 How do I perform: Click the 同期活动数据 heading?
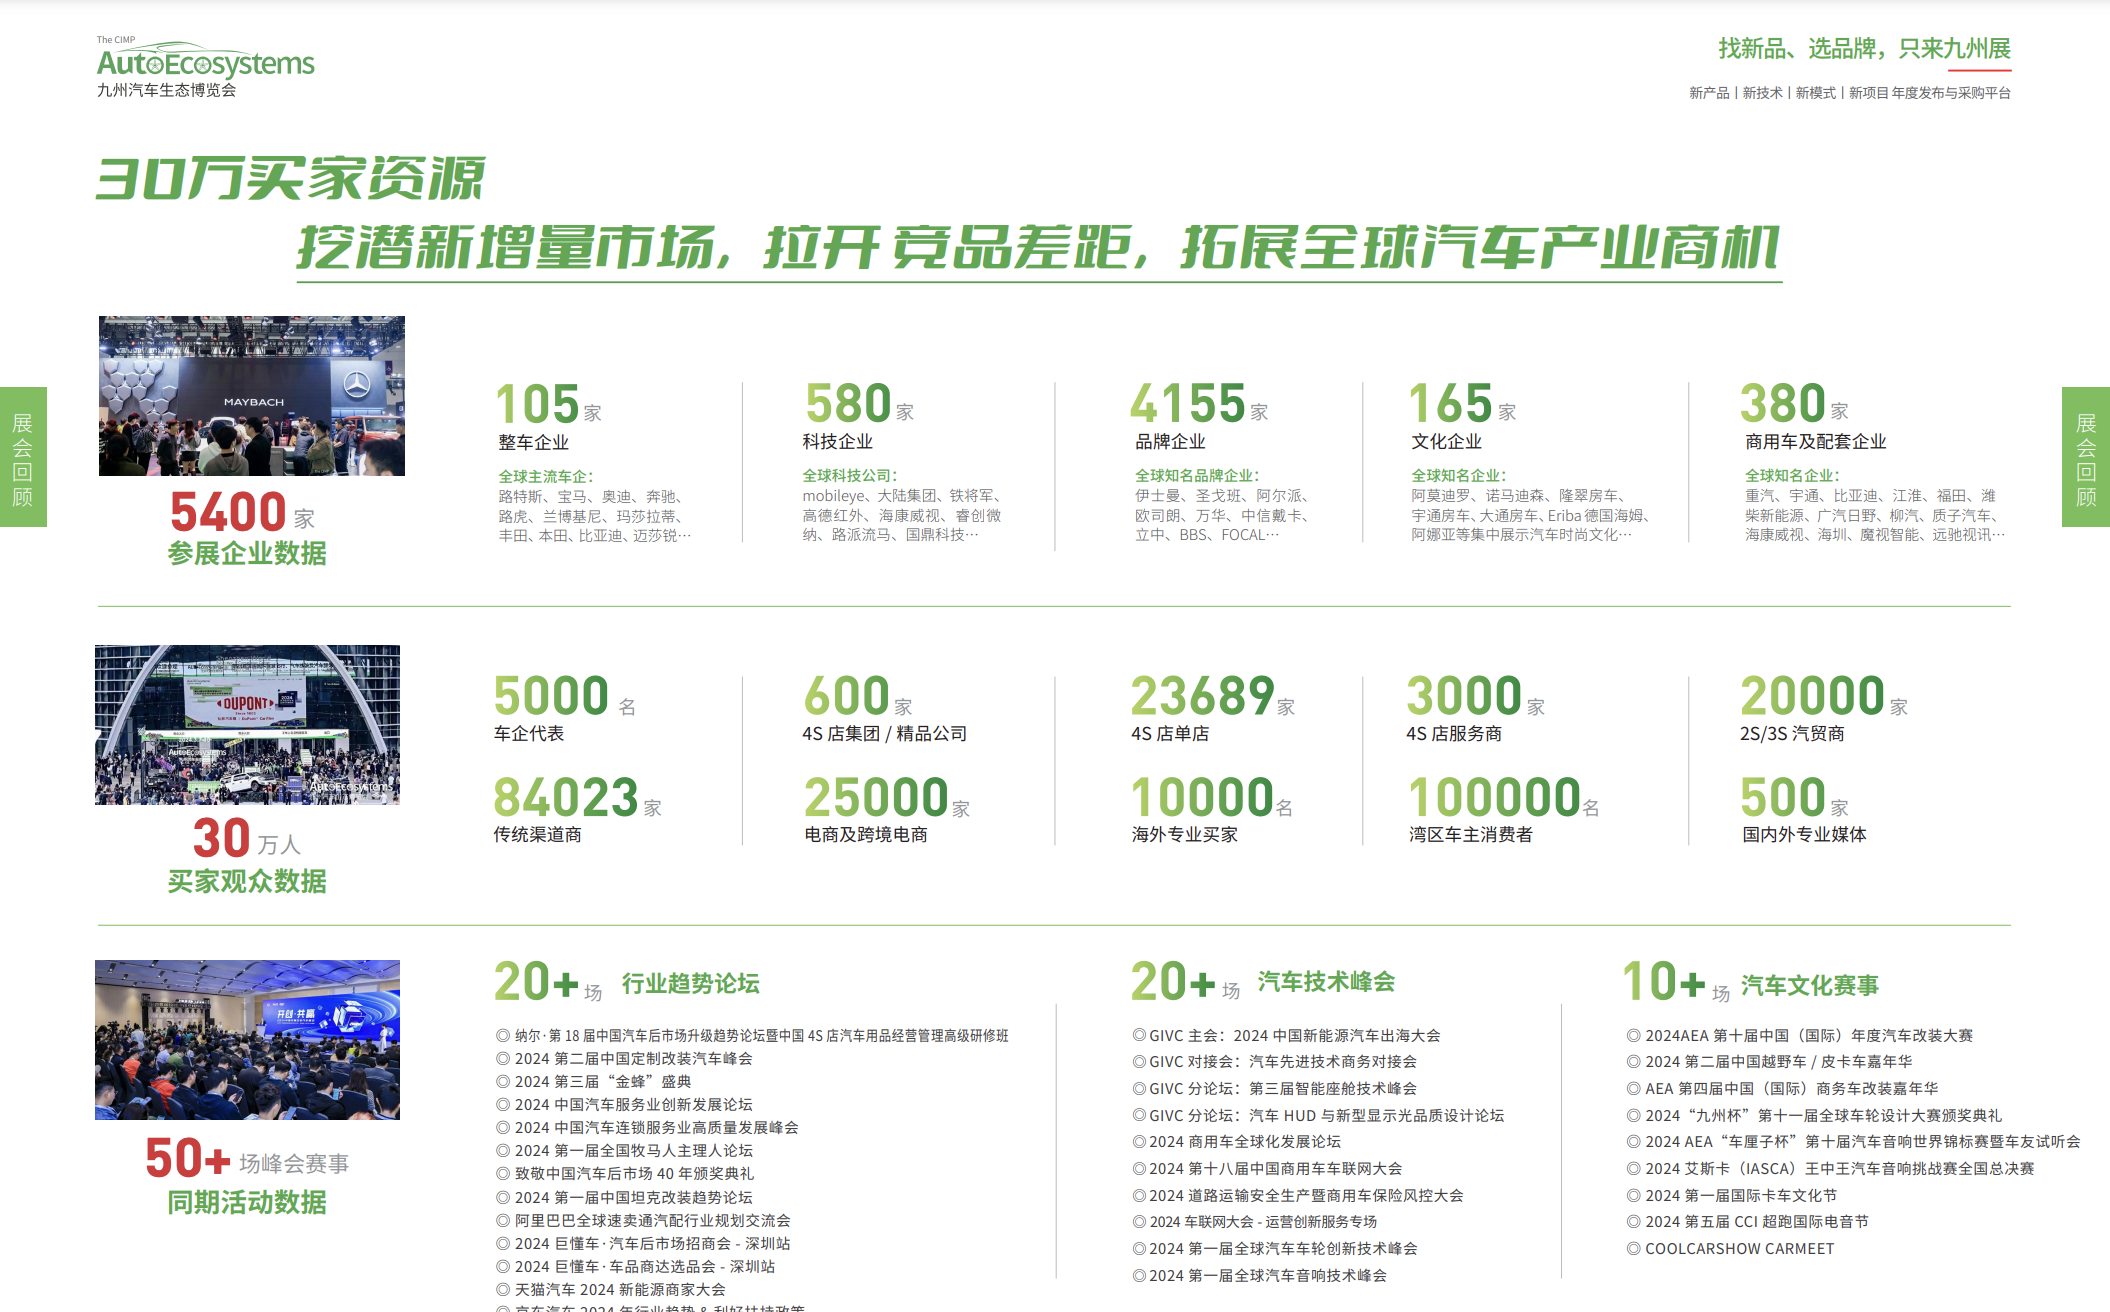247,1203
